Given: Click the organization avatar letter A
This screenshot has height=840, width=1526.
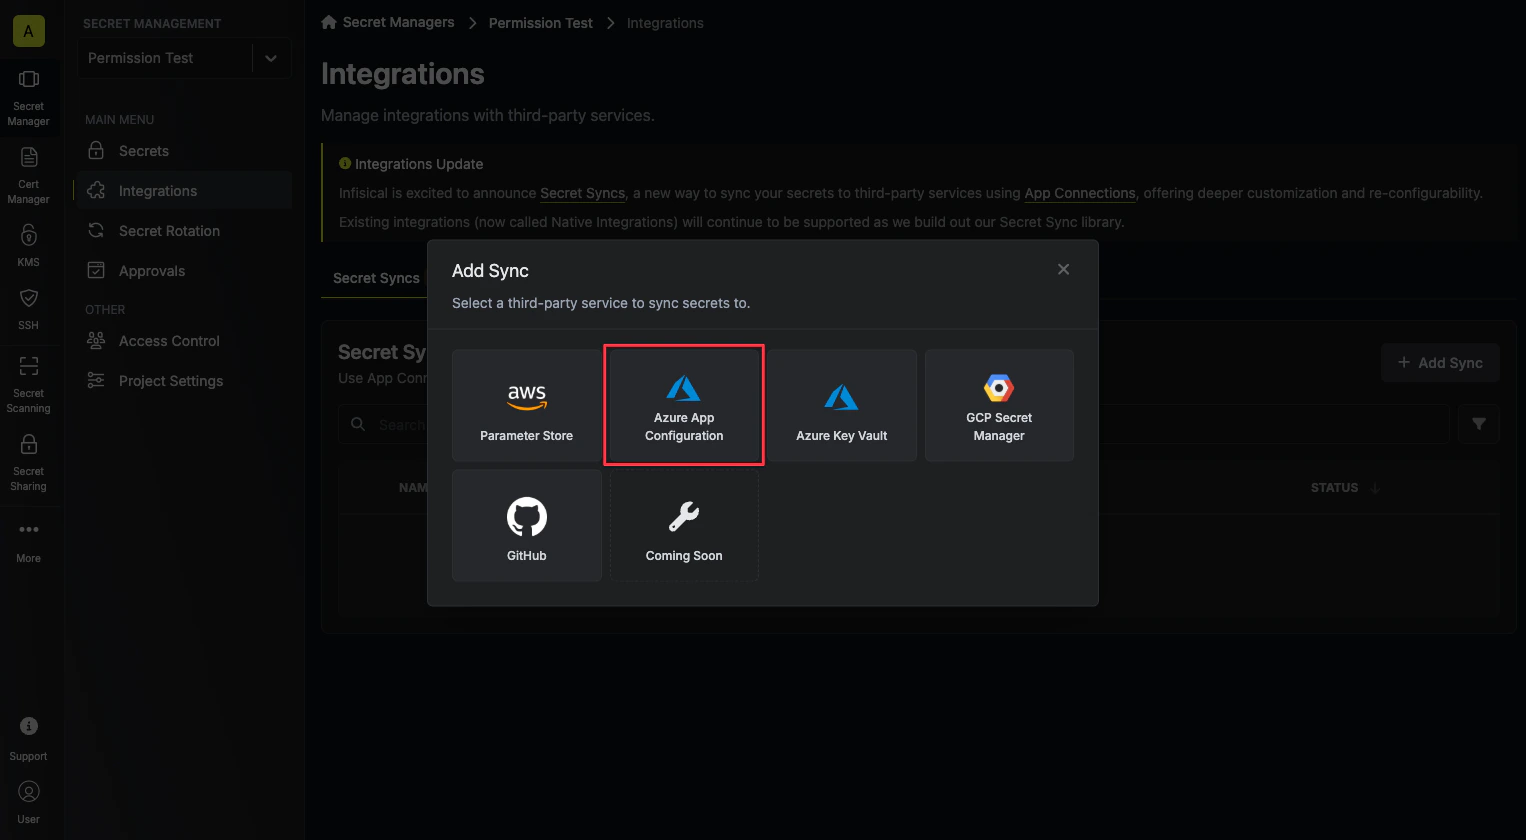Looking at the screenshot, I should [28, 31].
